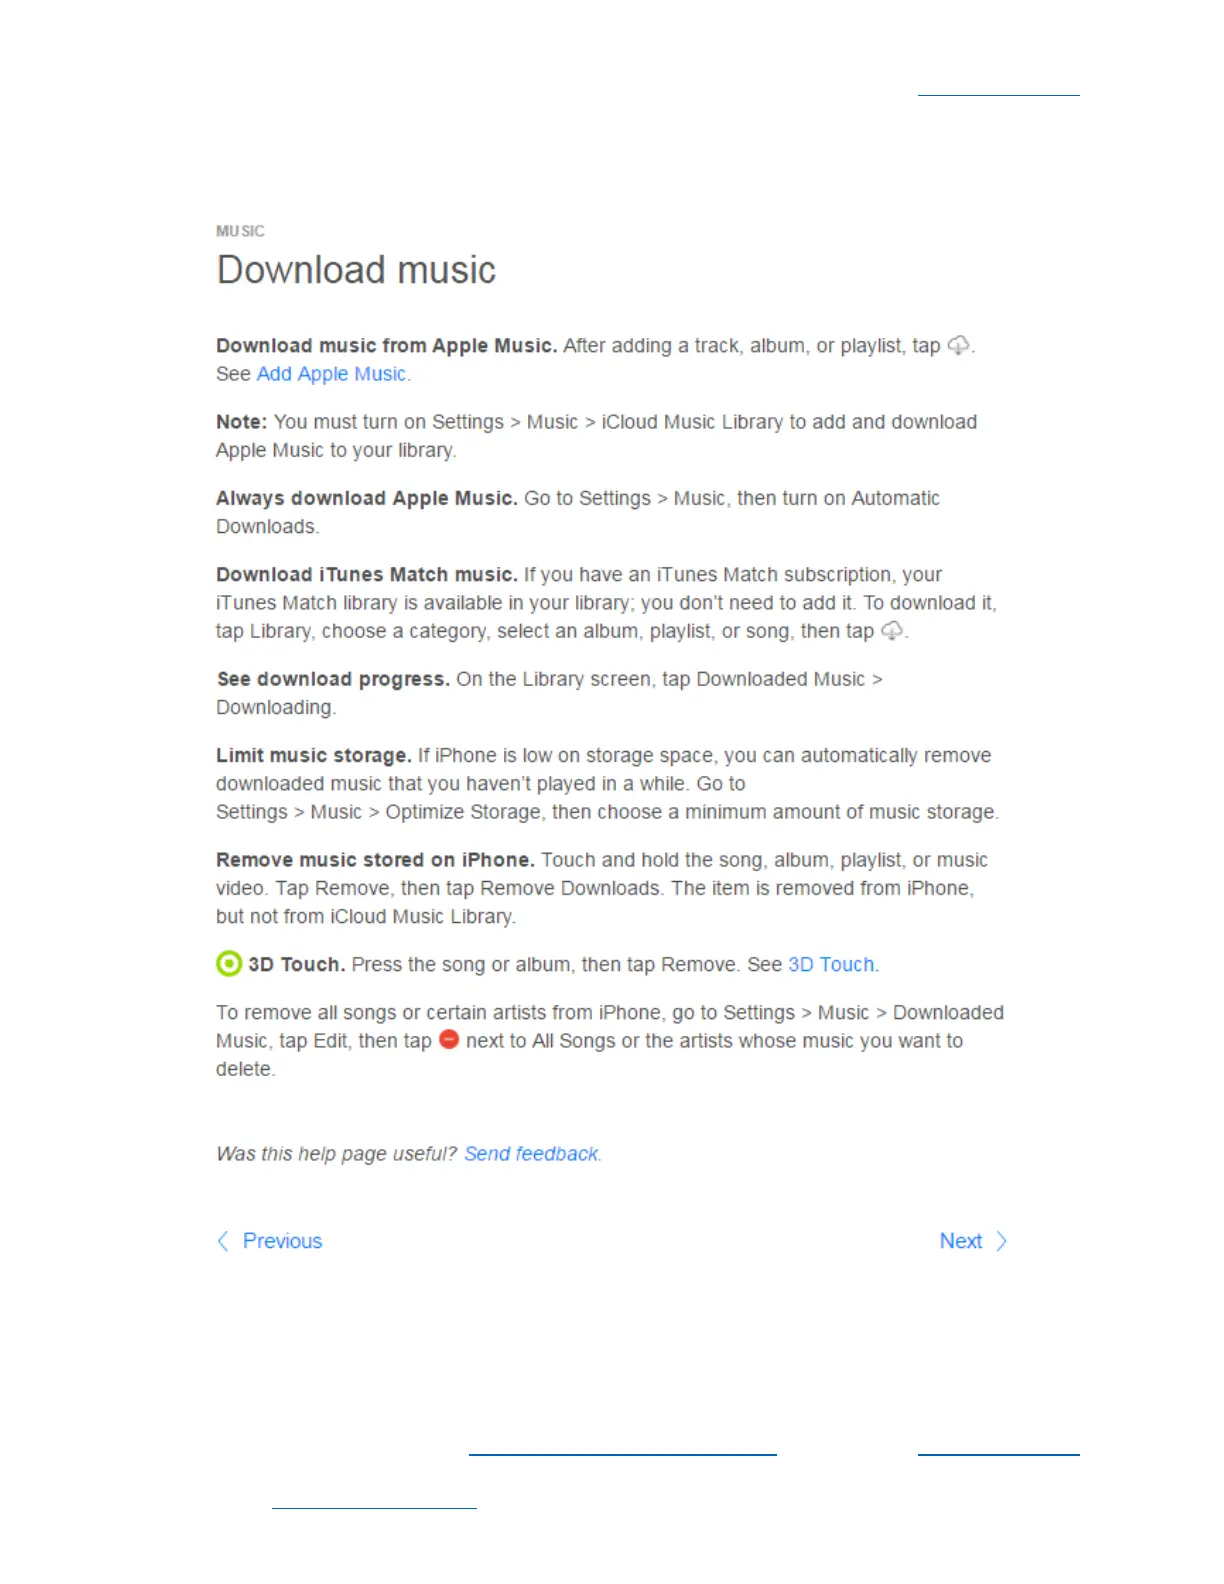
Task: Click the underlined link at bottom left
Action: pos(374,1505)
